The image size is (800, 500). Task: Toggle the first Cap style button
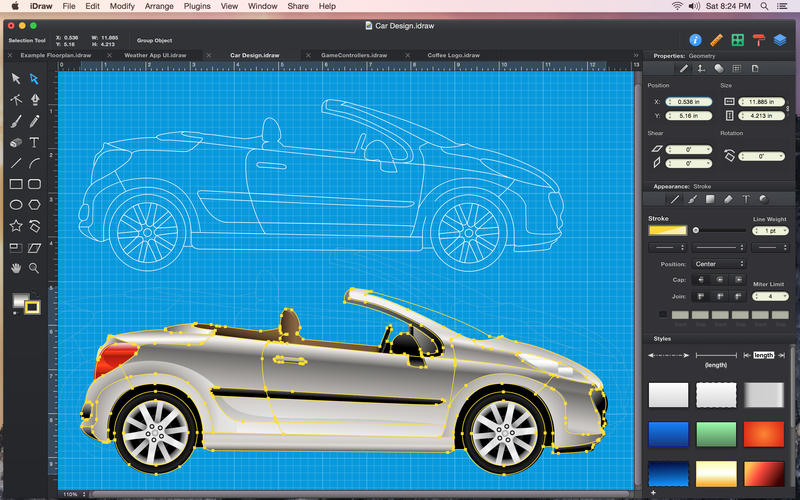[x=700, y=280]
